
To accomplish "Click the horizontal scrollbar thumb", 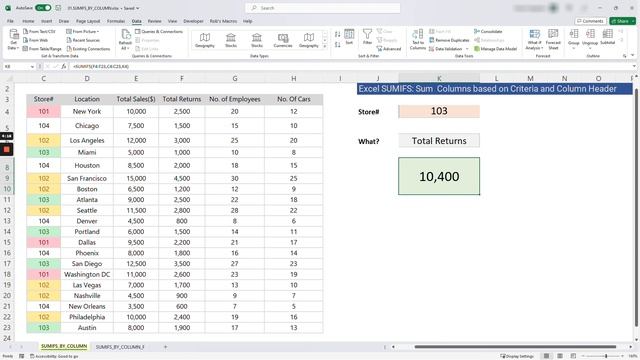I will click(515, 347).
